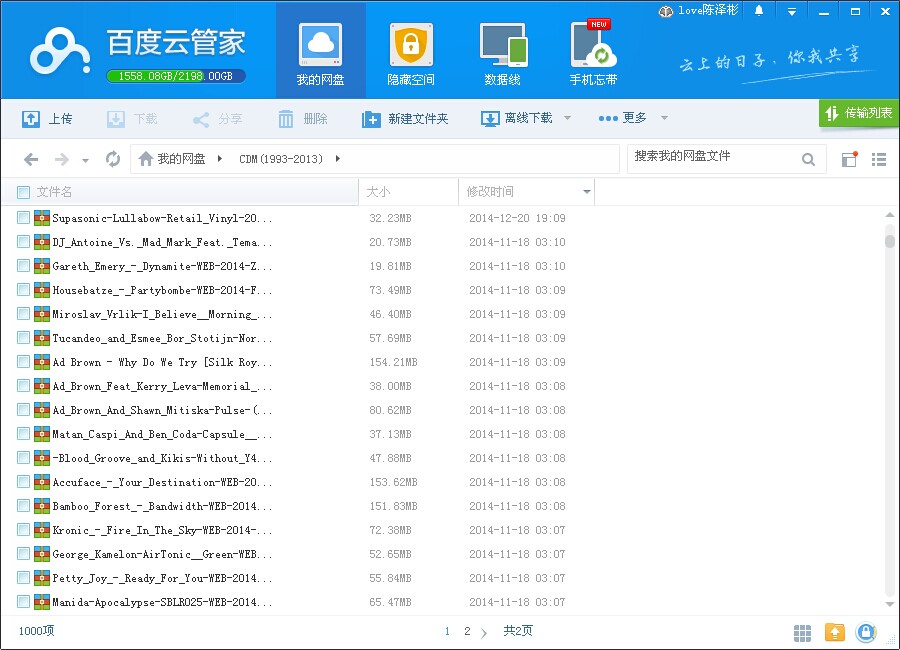The height and width of the screenshot is (650, 900).
Task: Click archive icon of Petty_Joy file
Action: [x=42, y=578]
